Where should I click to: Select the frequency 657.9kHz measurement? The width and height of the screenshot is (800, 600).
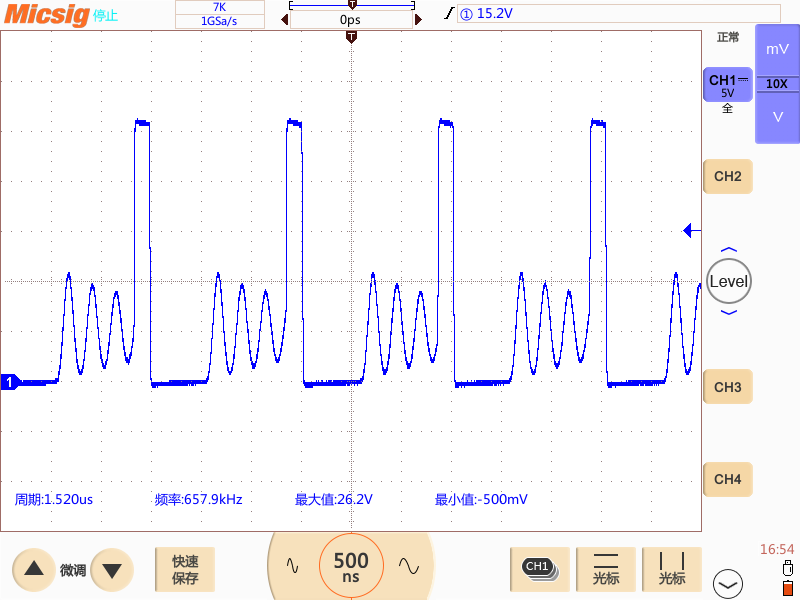pyautogui.click(x=198, y=499)
